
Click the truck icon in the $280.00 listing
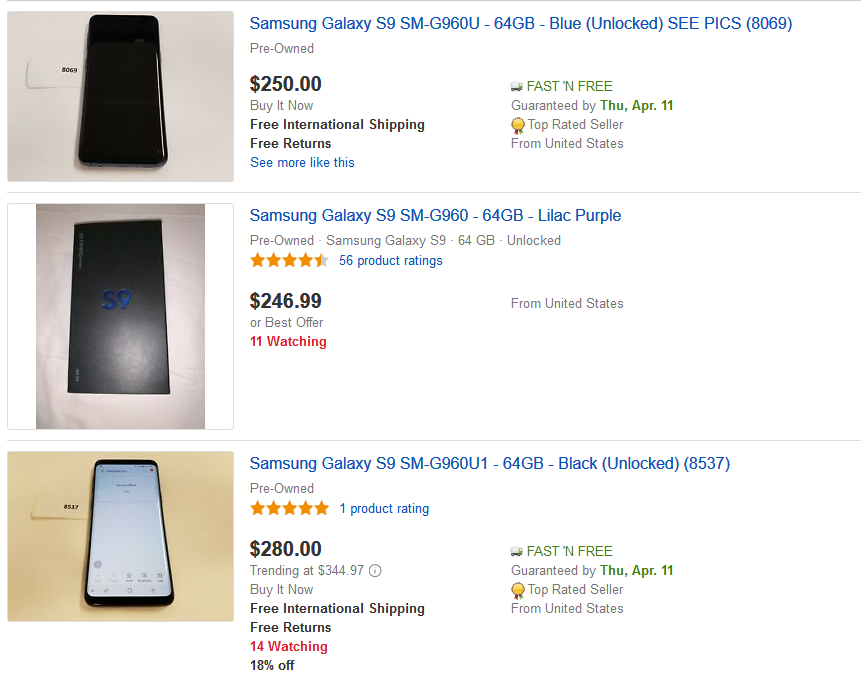[x=517, y=551]
